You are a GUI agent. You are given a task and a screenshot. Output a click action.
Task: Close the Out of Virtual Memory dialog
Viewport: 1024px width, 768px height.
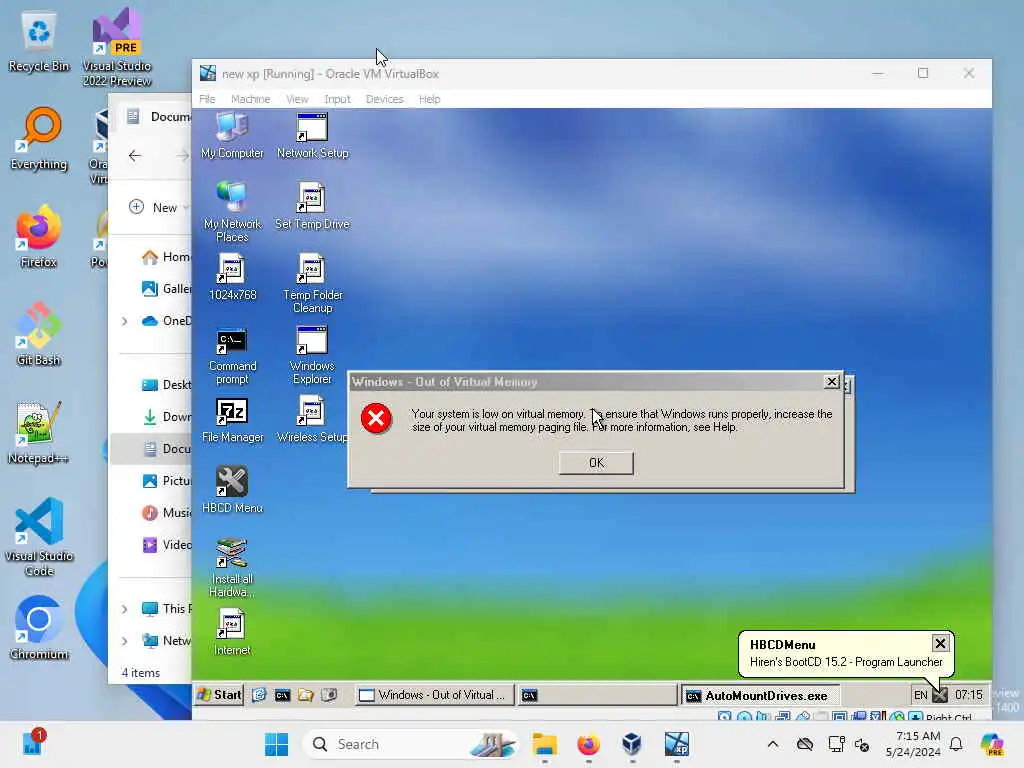click(x=831, y=381)
